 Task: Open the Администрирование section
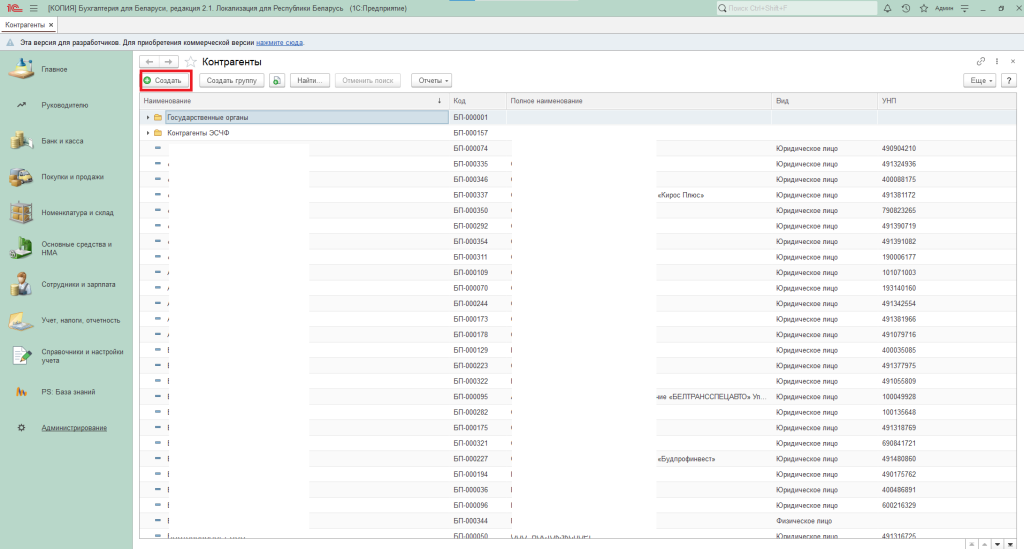(x=74, y=428)
